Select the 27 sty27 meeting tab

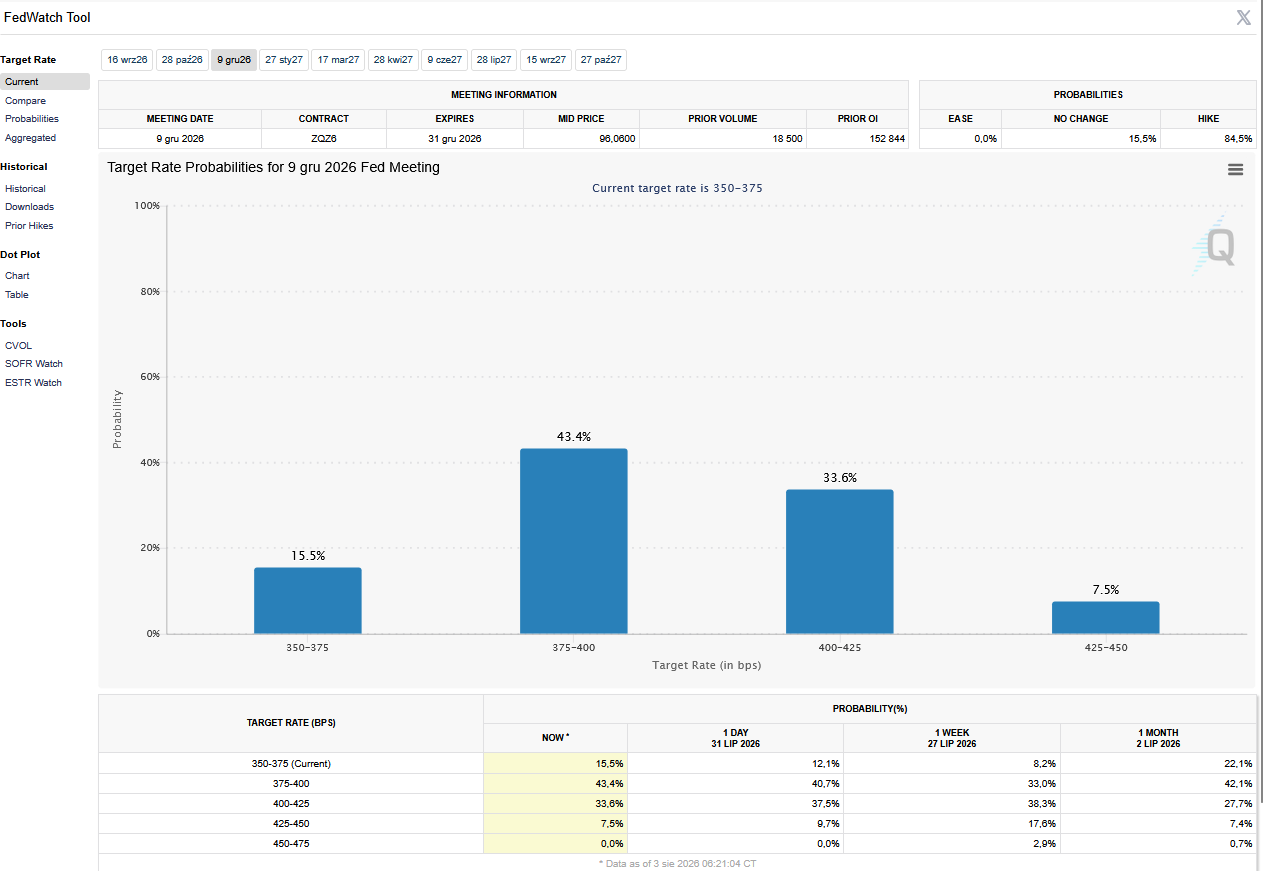pos(284,60)
